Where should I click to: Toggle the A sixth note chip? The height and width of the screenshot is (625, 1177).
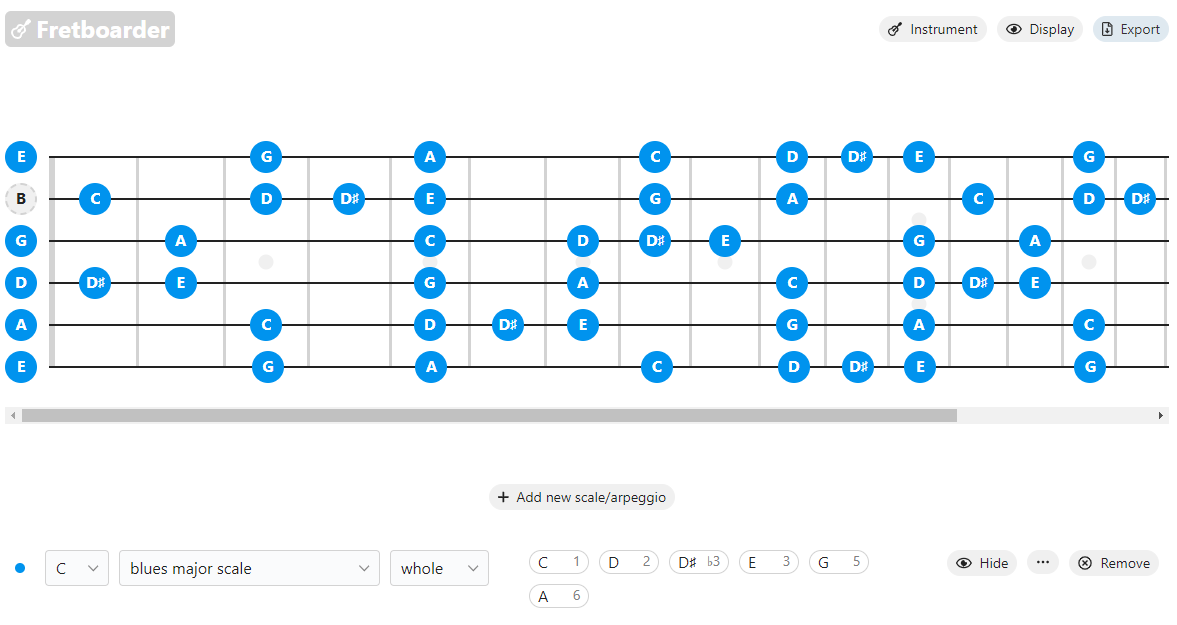(558, 596)
